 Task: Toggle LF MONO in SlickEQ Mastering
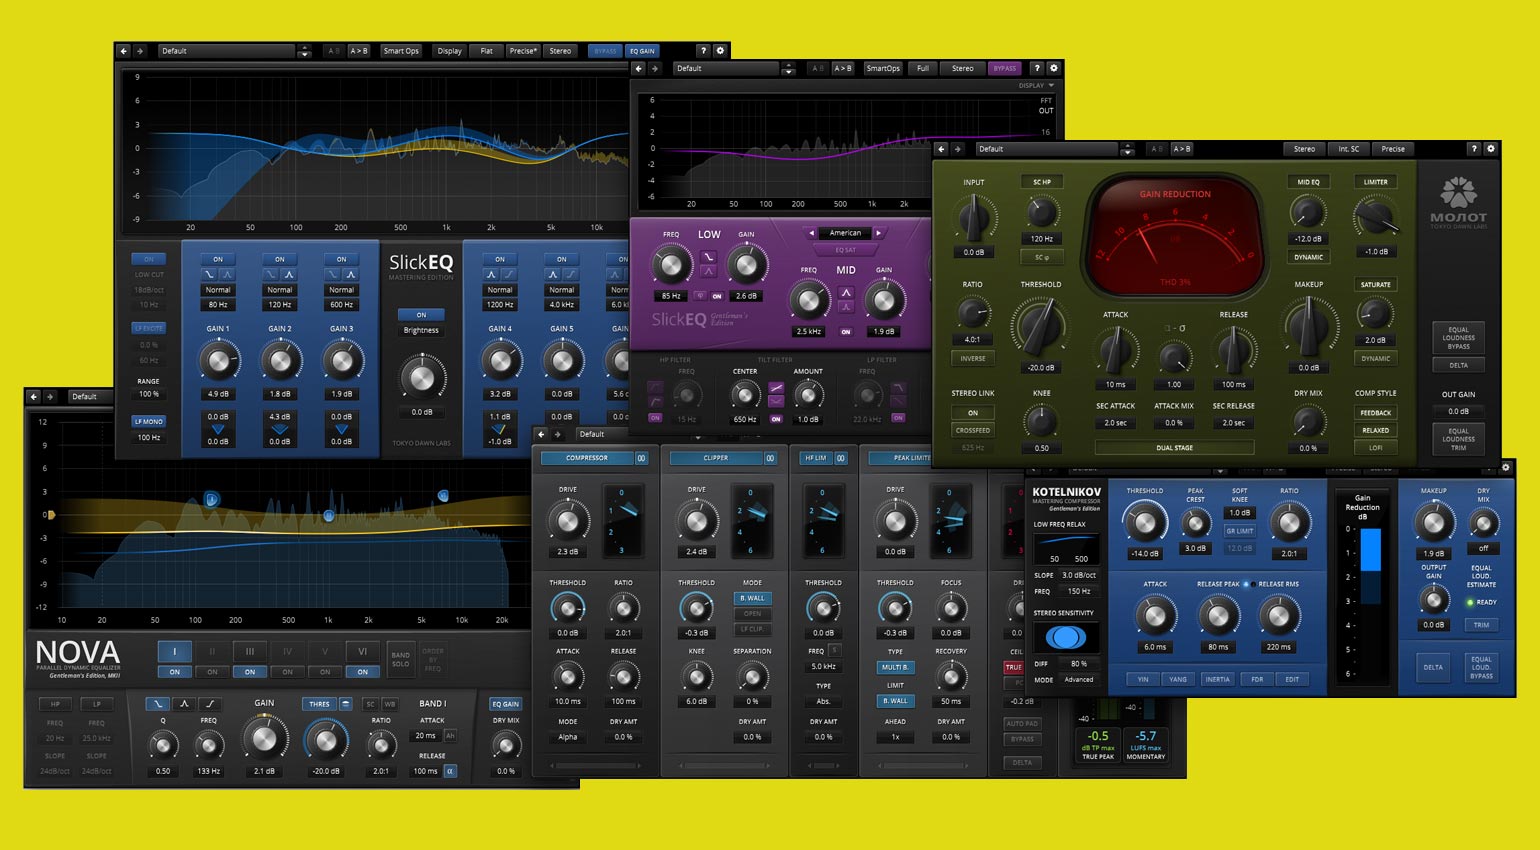point(149,421)
